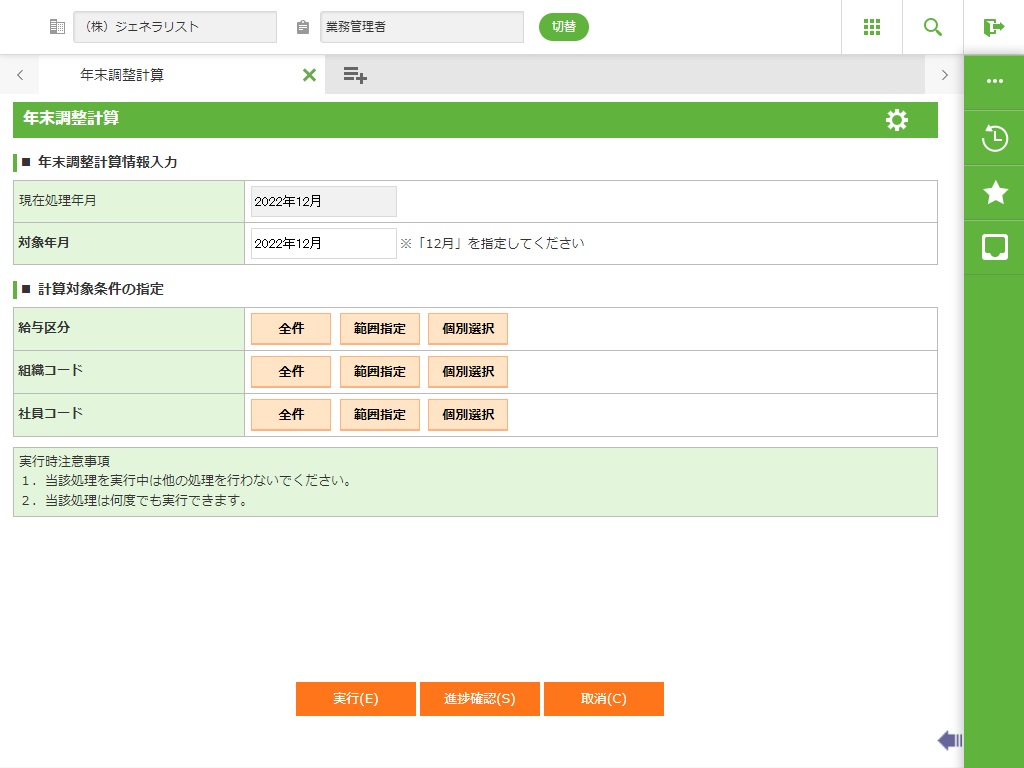
Task: Click the add new tab icon
Action: [355, 75]
